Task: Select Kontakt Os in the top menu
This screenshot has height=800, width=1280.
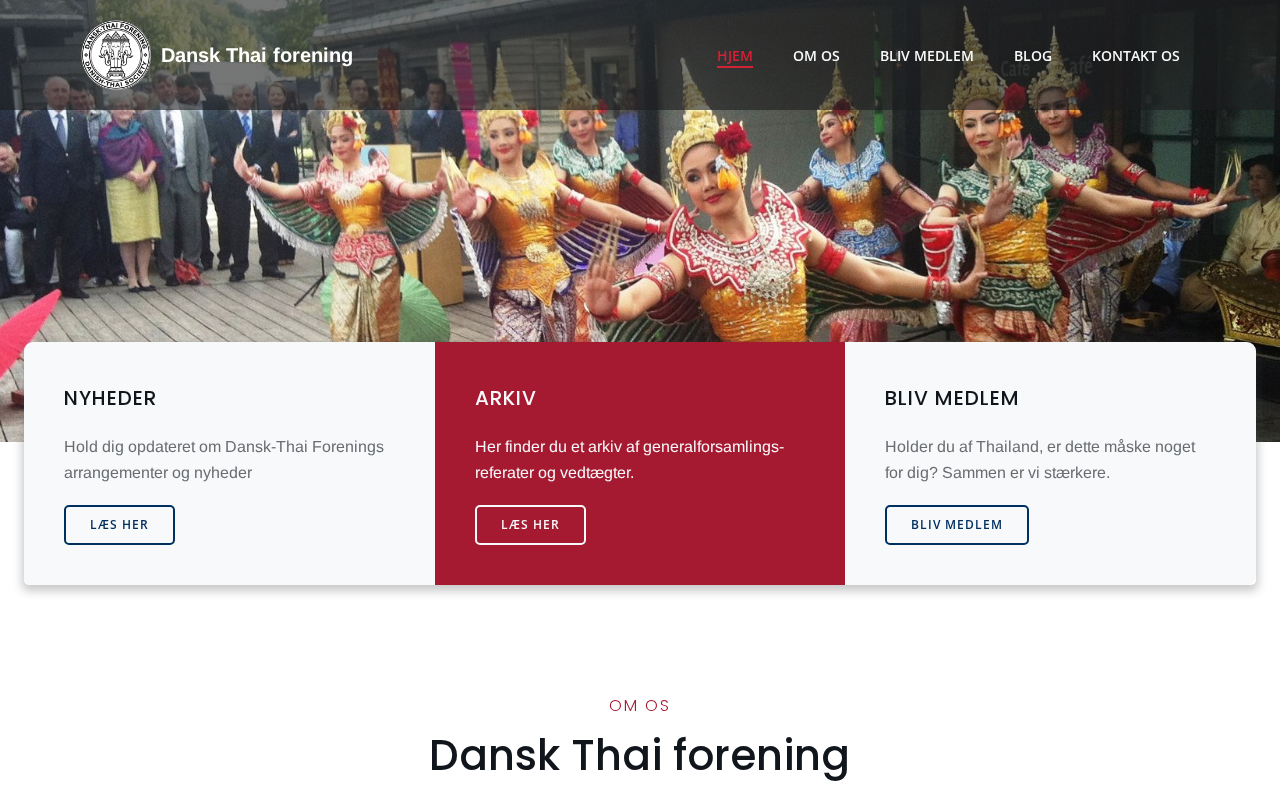Action: [1136, 56]
